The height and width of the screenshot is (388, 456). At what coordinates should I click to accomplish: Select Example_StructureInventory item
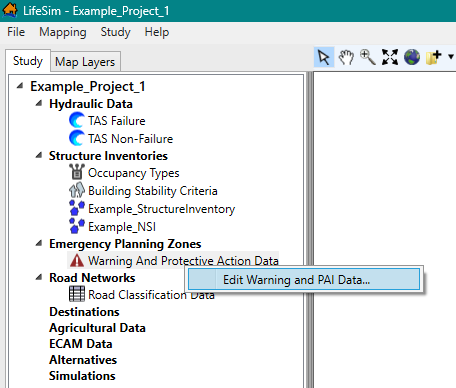(x=161, y=209)
